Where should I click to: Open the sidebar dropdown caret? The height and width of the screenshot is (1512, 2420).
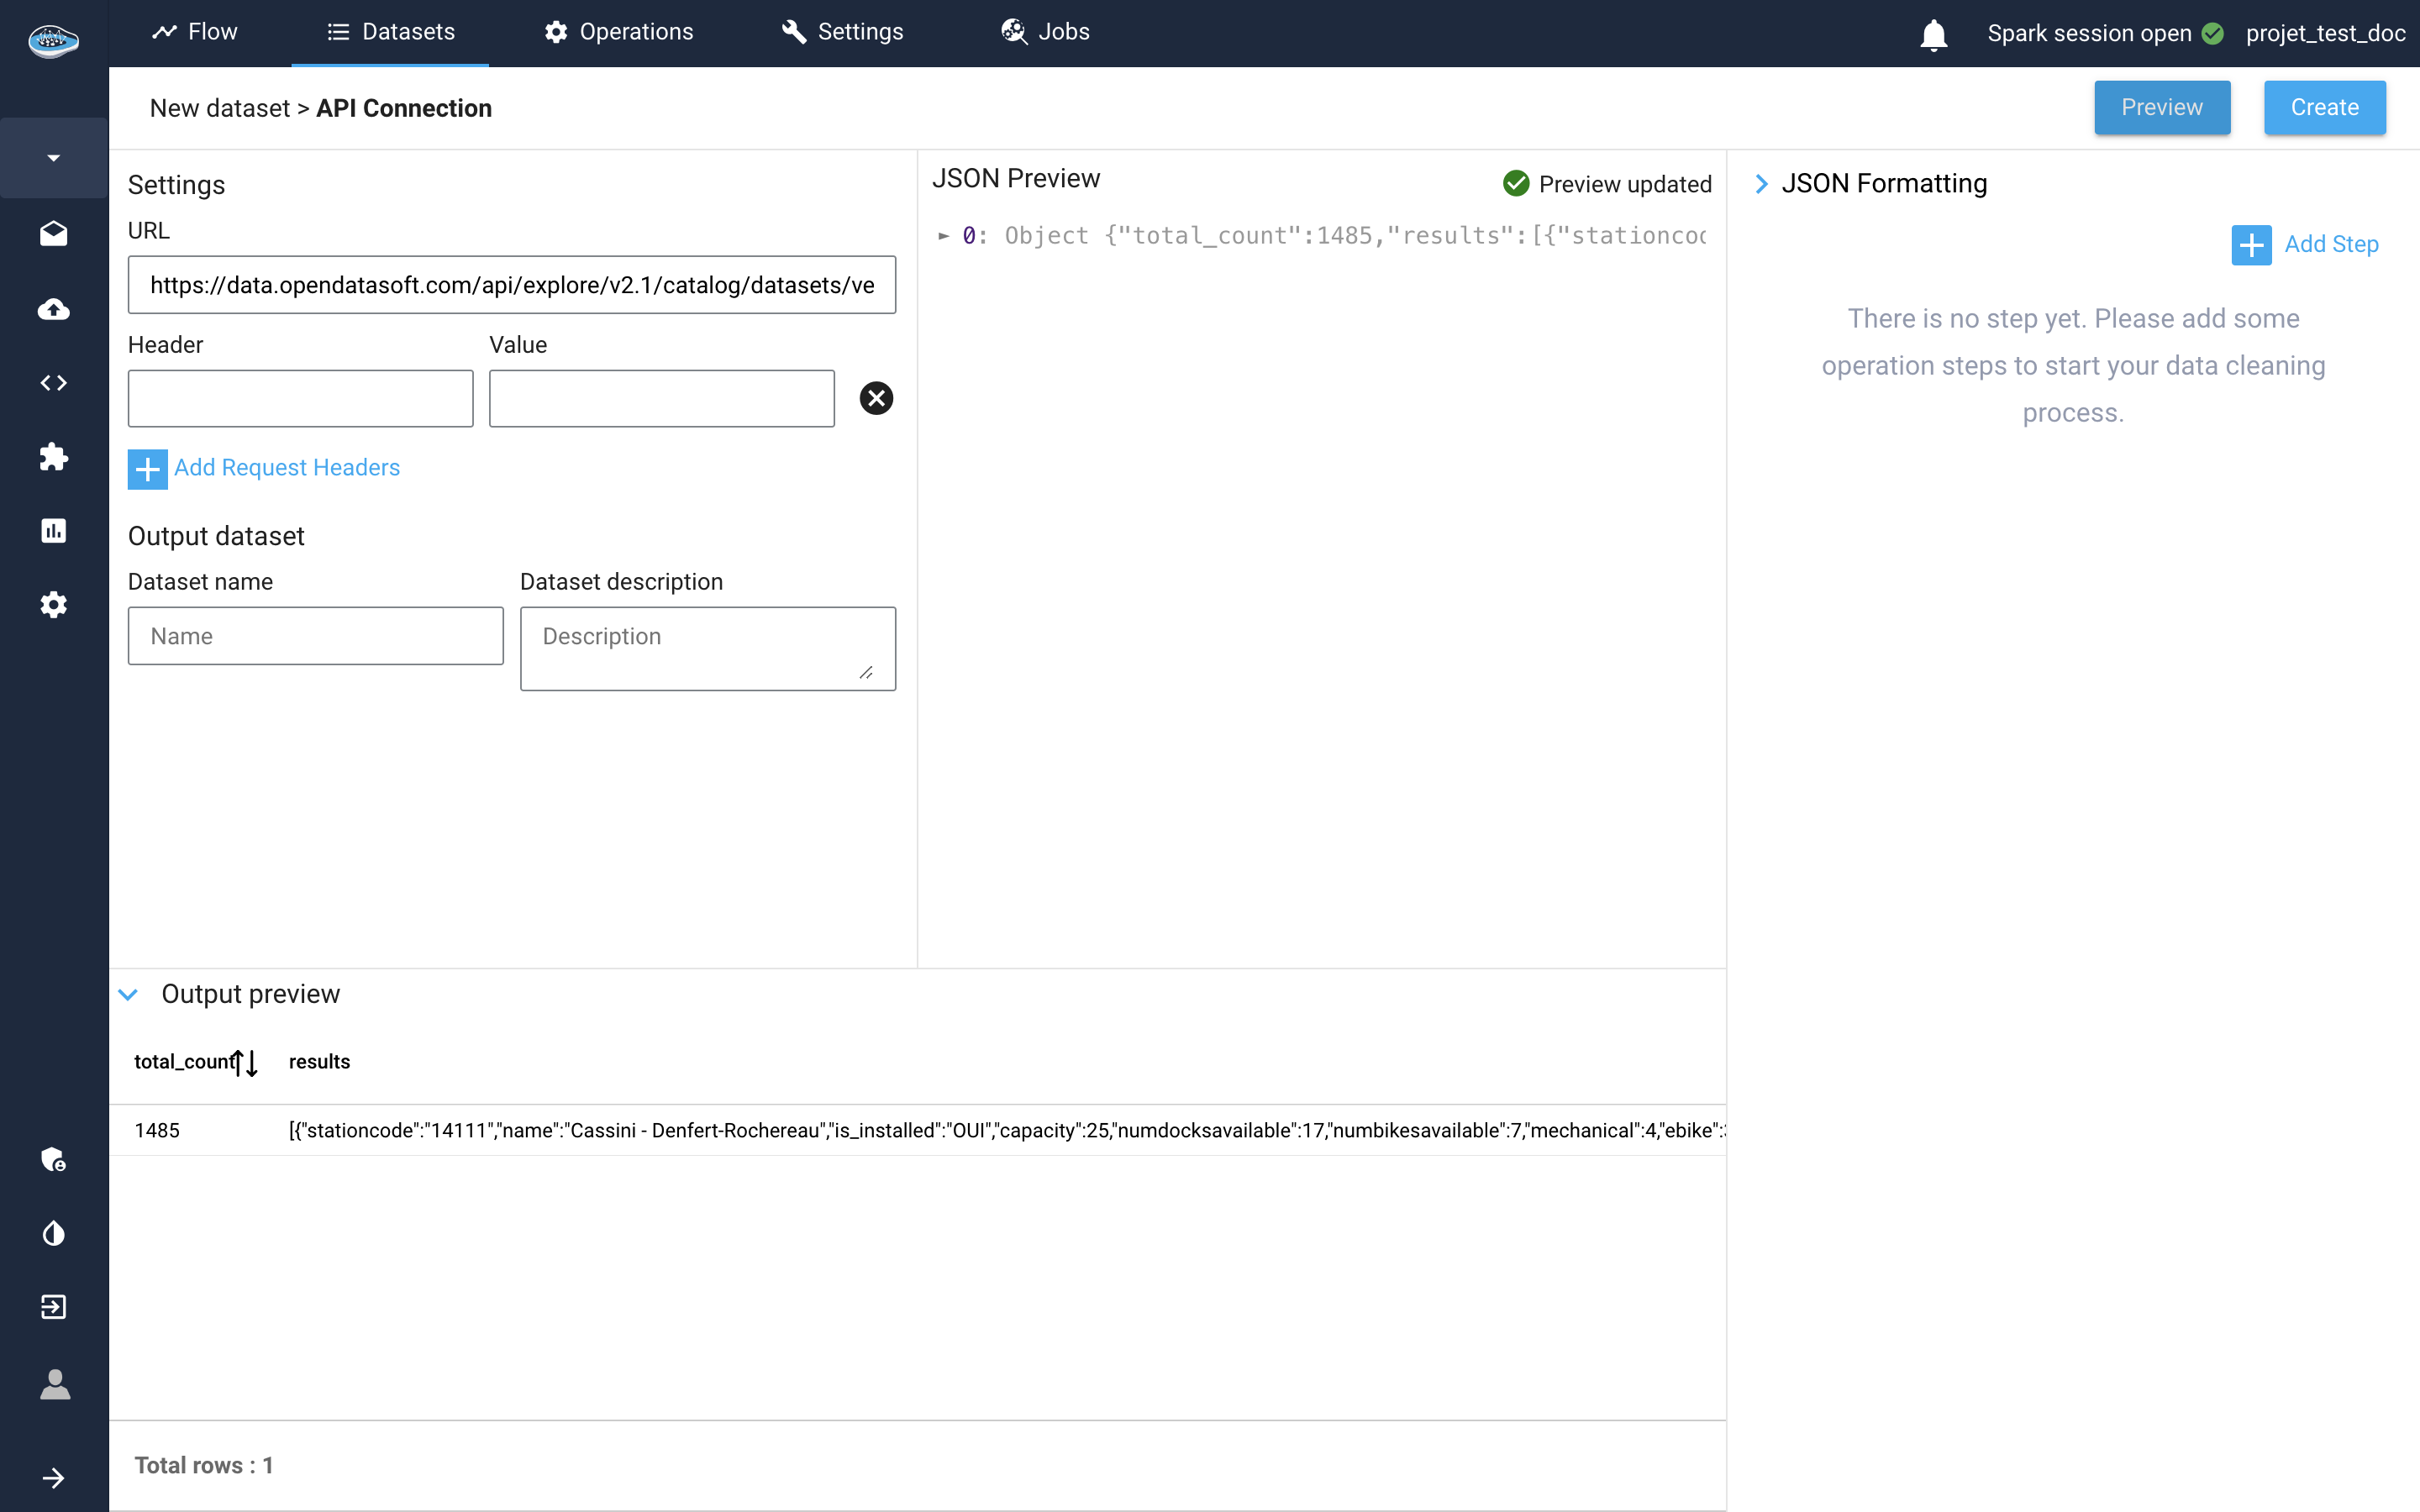[54, 158]
